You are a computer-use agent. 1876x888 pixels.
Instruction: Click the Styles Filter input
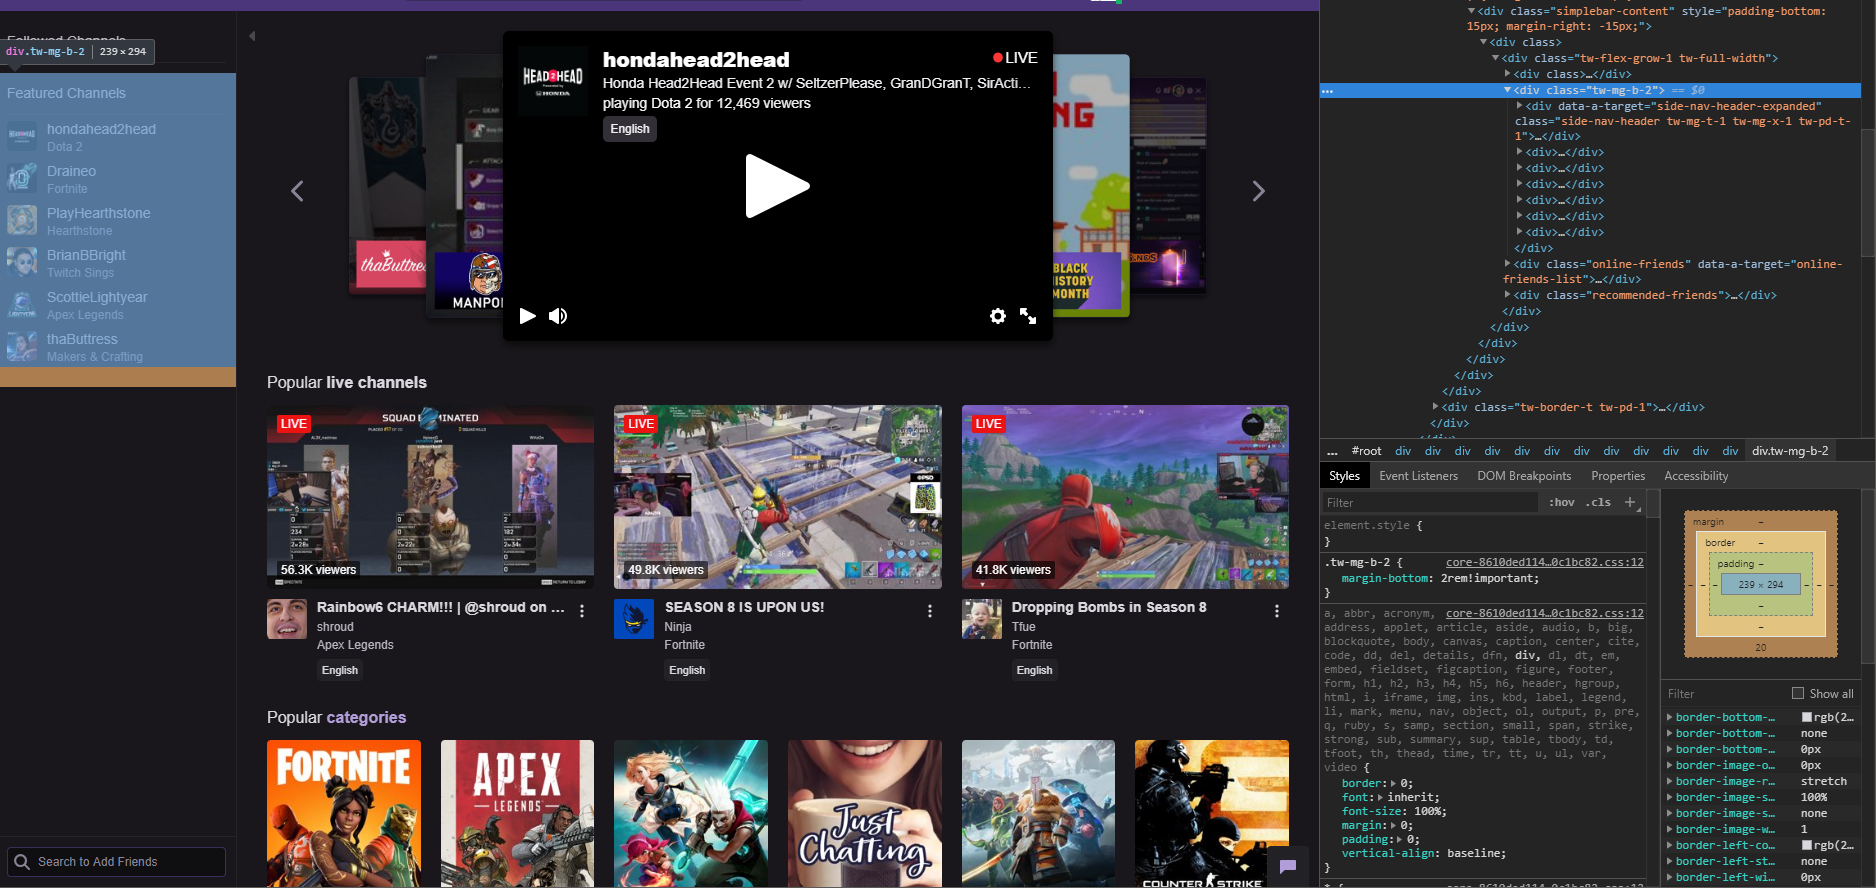click(x=1432, y=502)
